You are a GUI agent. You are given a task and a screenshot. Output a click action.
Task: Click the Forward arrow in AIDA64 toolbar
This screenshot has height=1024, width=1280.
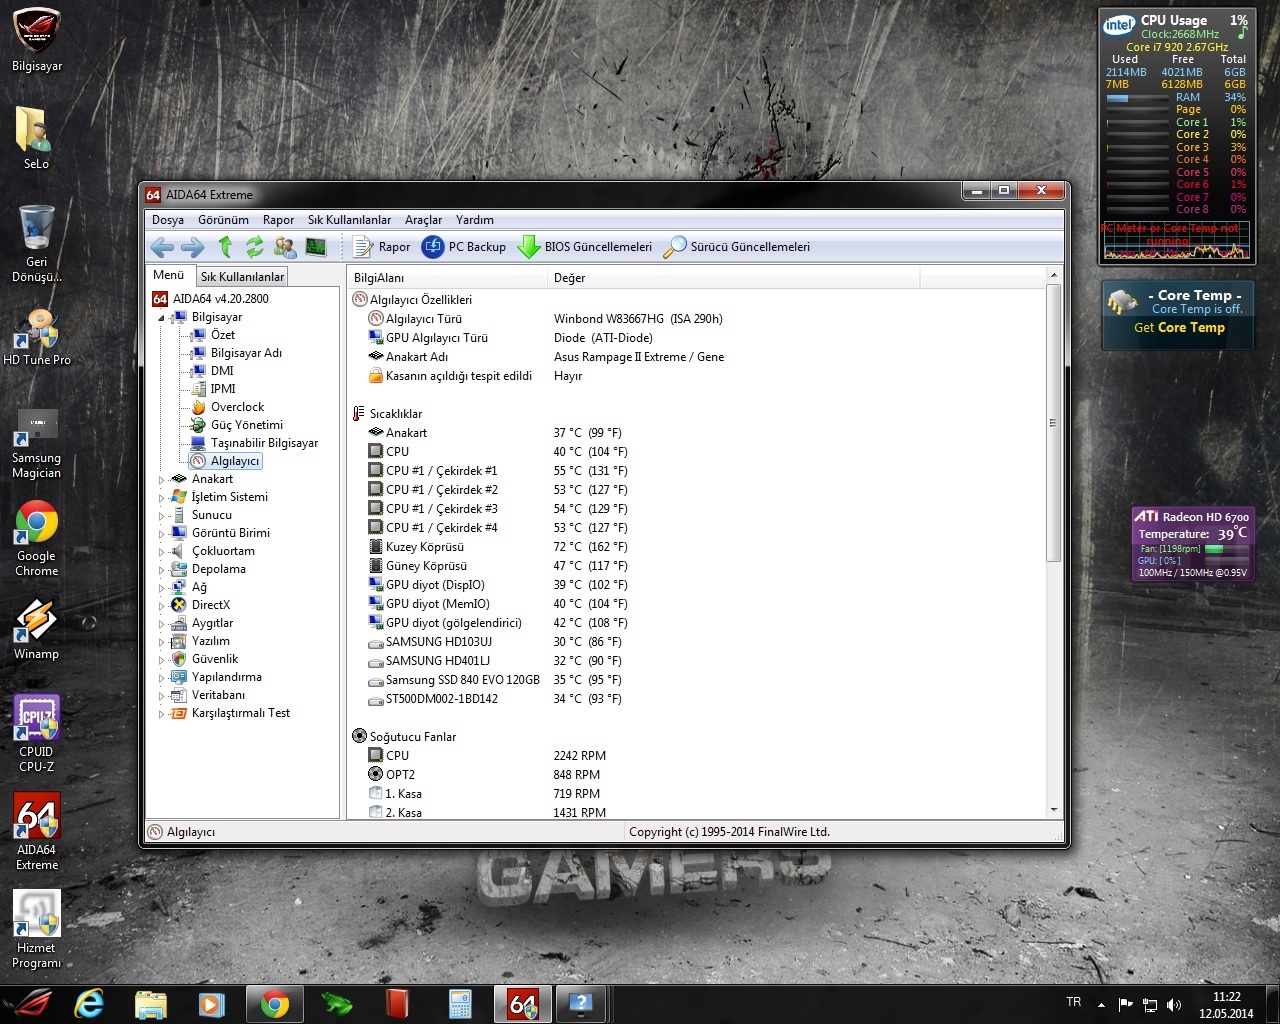click(193, 247)
